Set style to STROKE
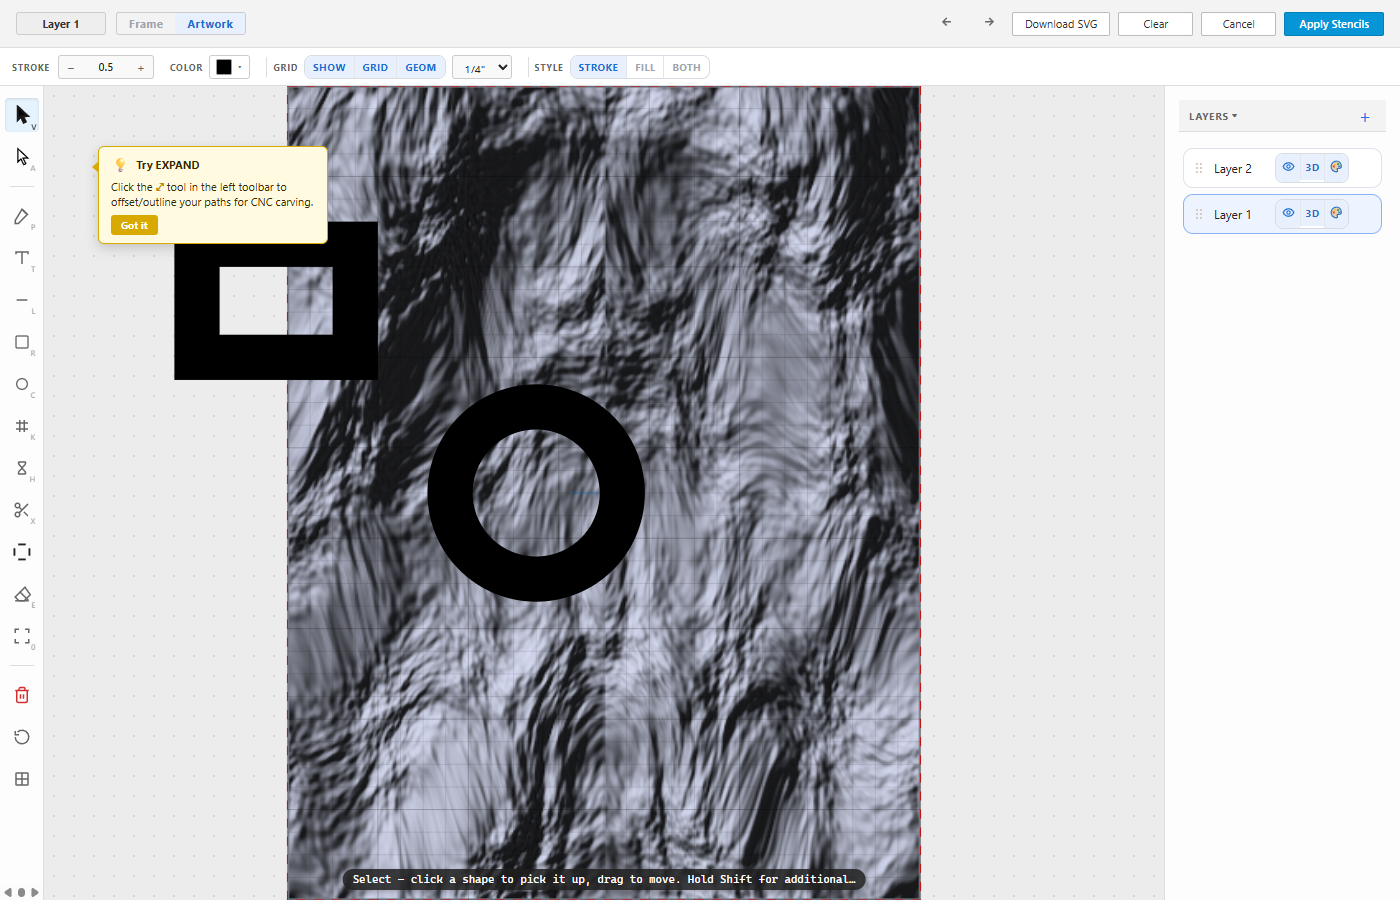Screen dimensions: 1400x900 pos(598,68)
